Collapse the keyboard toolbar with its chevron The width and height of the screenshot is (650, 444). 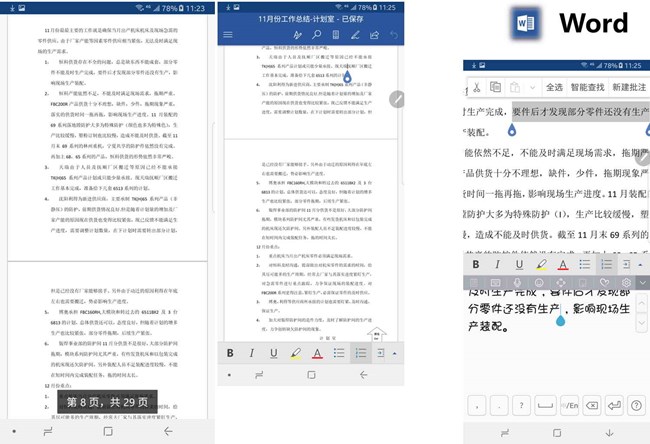643,283
